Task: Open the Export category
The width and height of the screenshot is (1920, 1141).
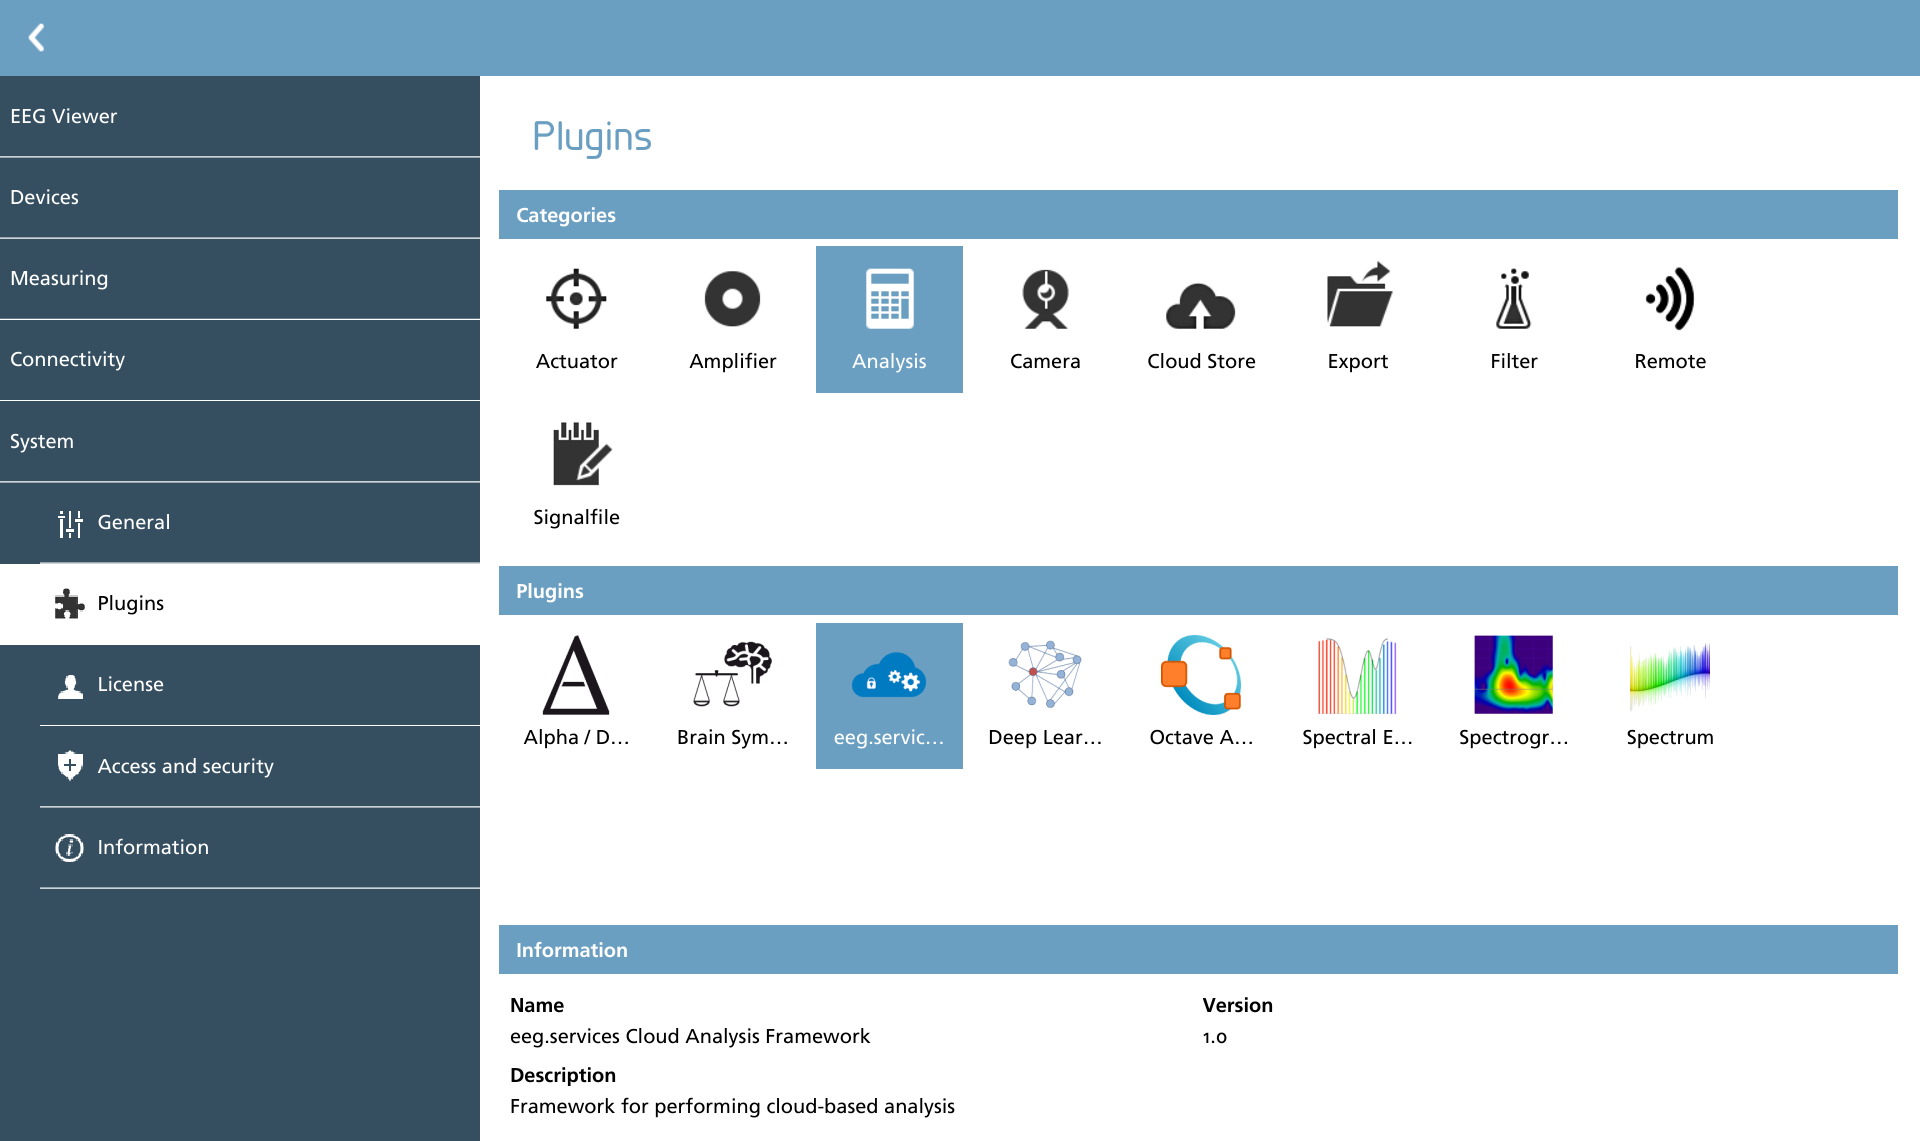Action: [x=1357, y=319]
